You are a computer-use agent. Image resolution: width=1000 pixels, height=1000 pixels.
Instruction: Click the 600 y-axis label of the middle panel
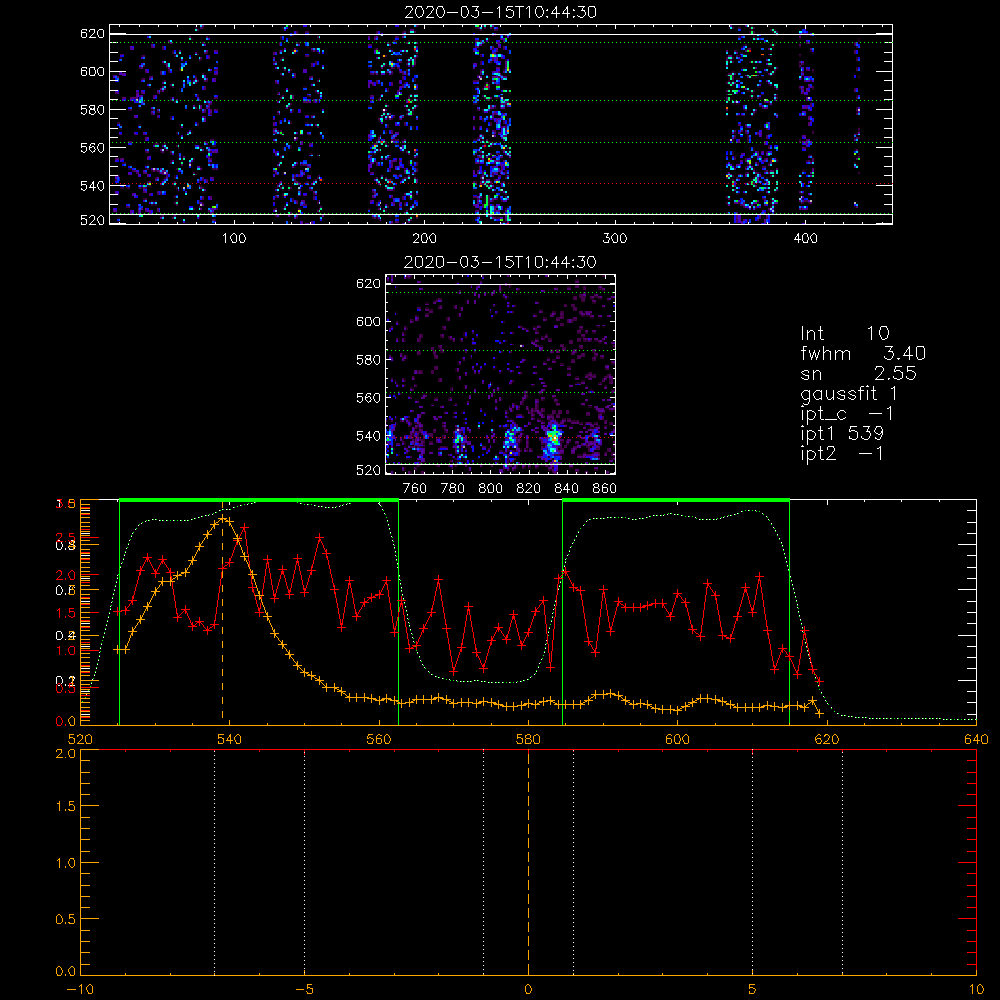[x=368, y=321]
